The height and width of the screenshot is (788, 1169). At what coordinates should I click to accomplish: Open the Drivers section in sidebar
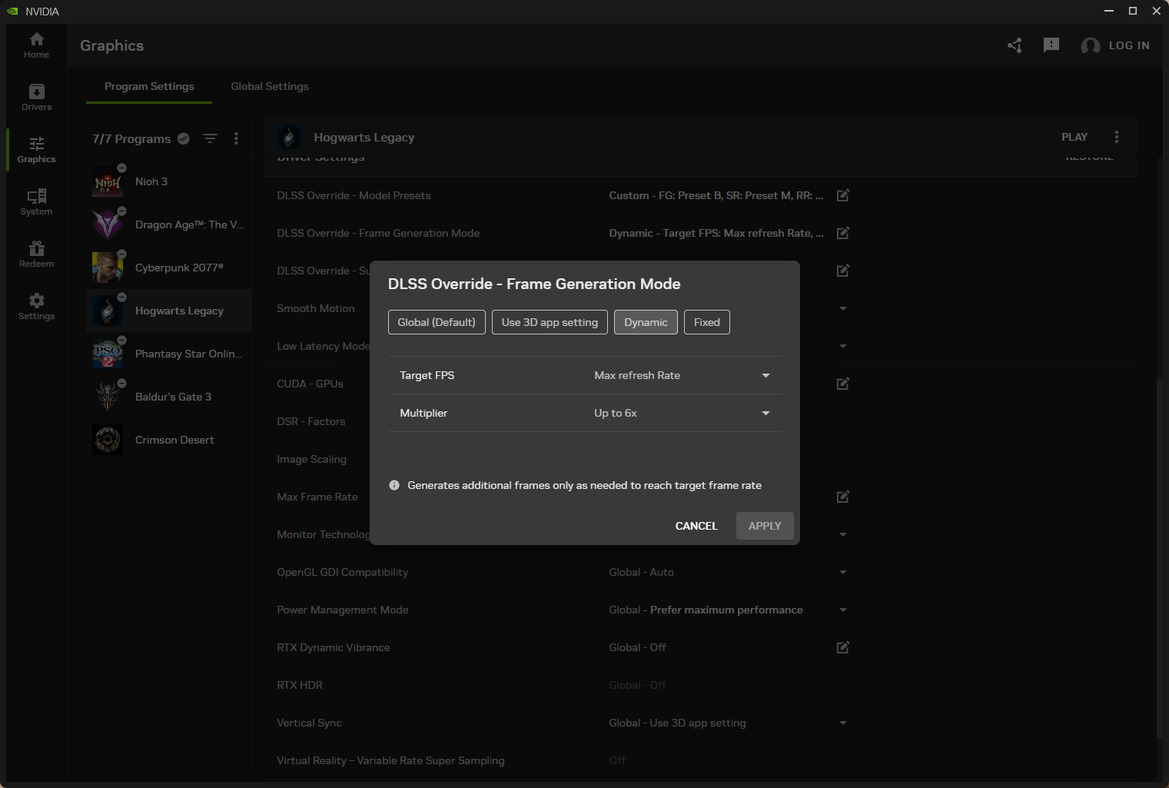[36, 97]
